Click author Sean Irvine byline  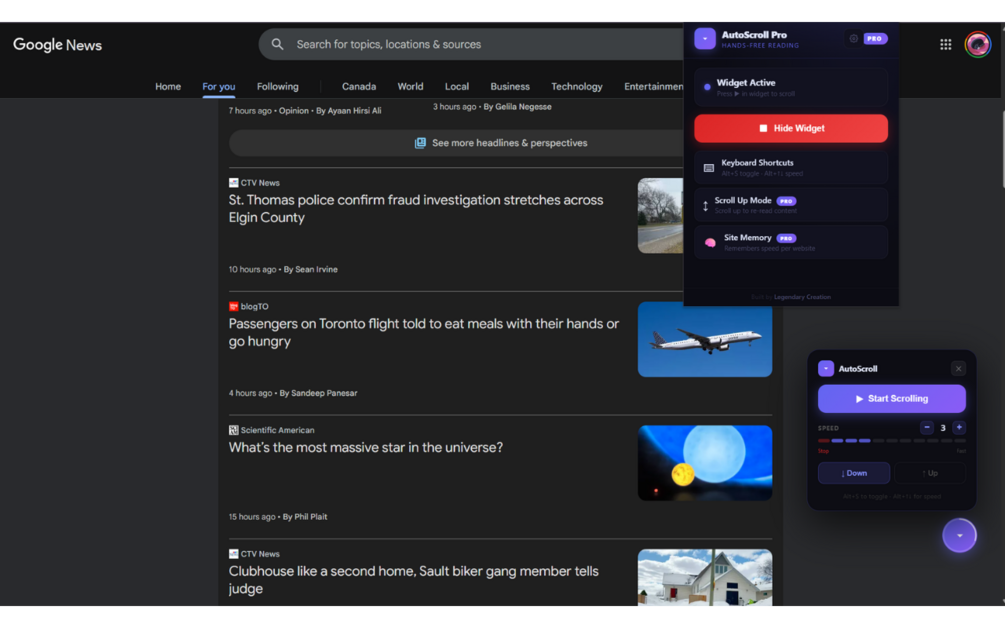tap(311, 269)
